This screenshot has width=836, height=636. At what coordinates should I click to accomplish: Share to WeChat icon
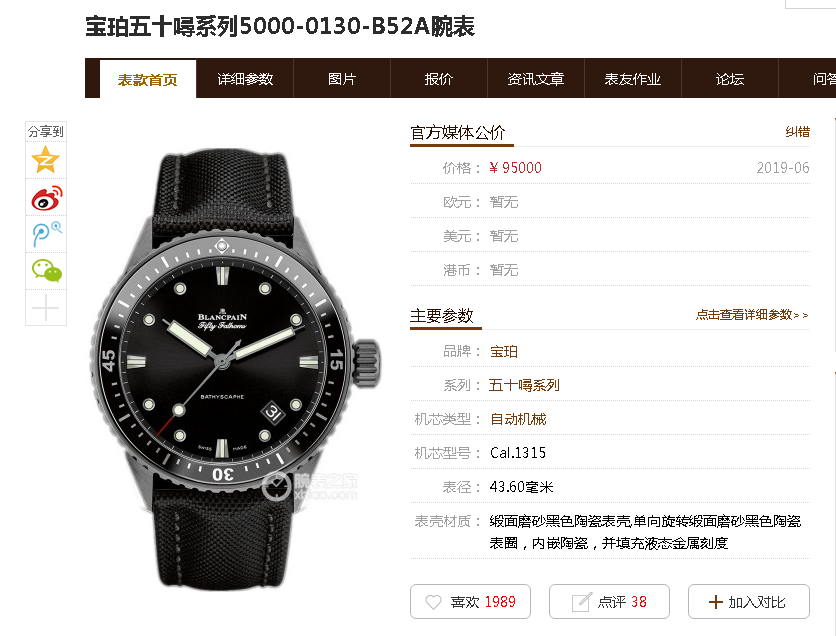(x=46, y=271)
